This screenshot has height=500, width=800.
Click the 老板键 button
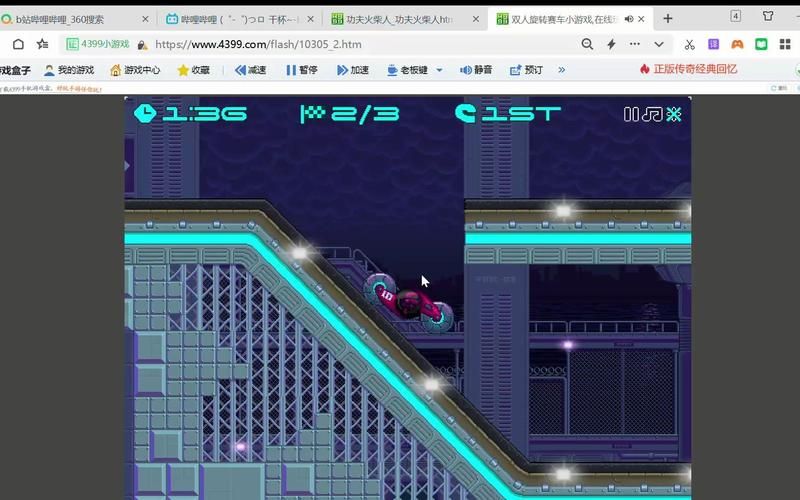(x=407, y=70)
